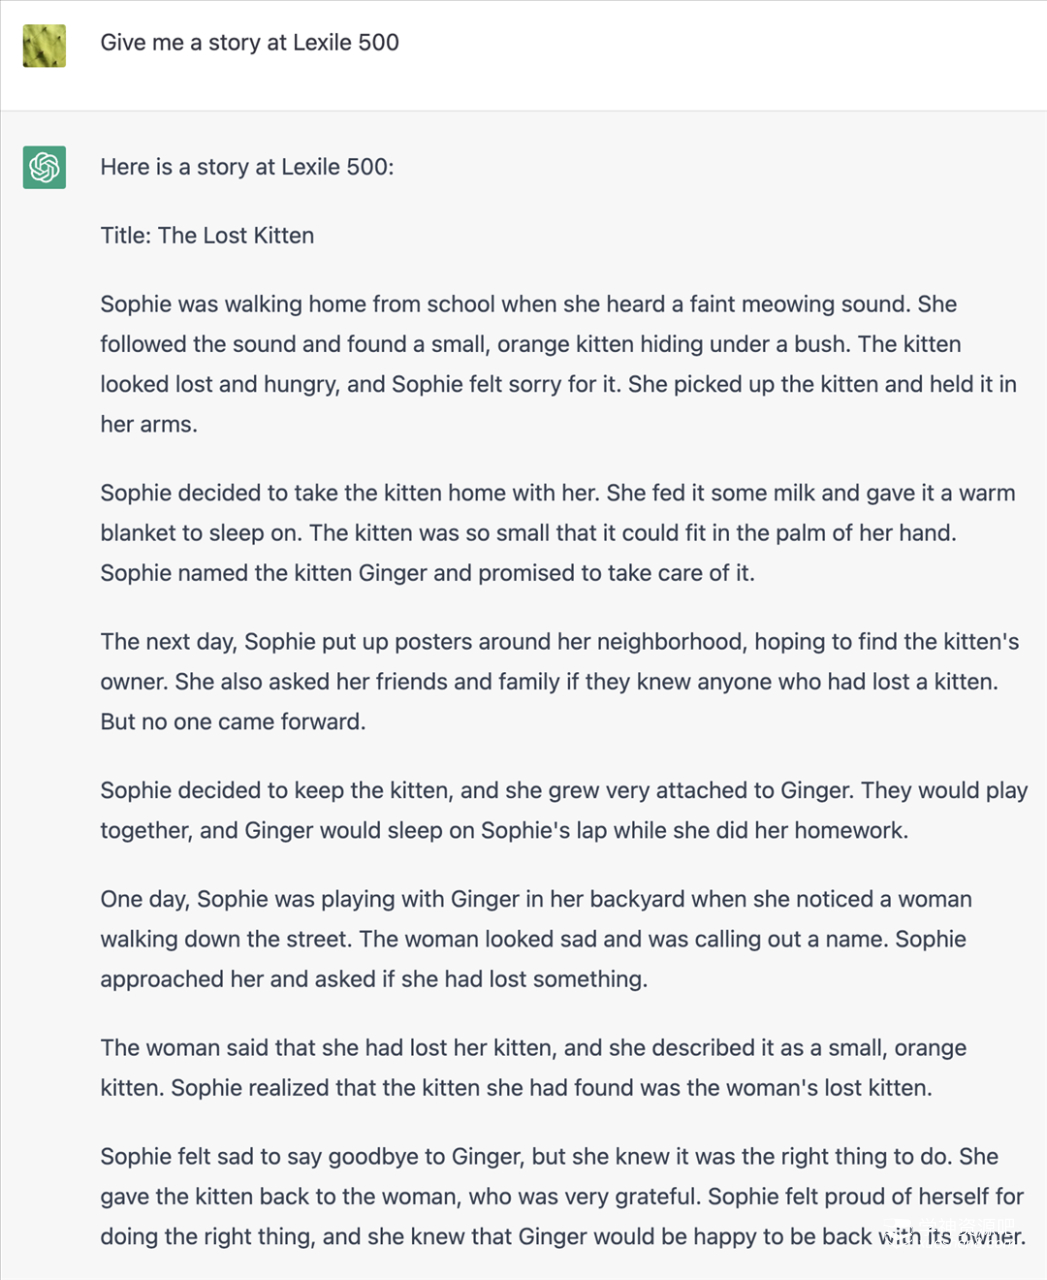Click the prompt "Give me a story at Lexile 500"

point(249,42)
